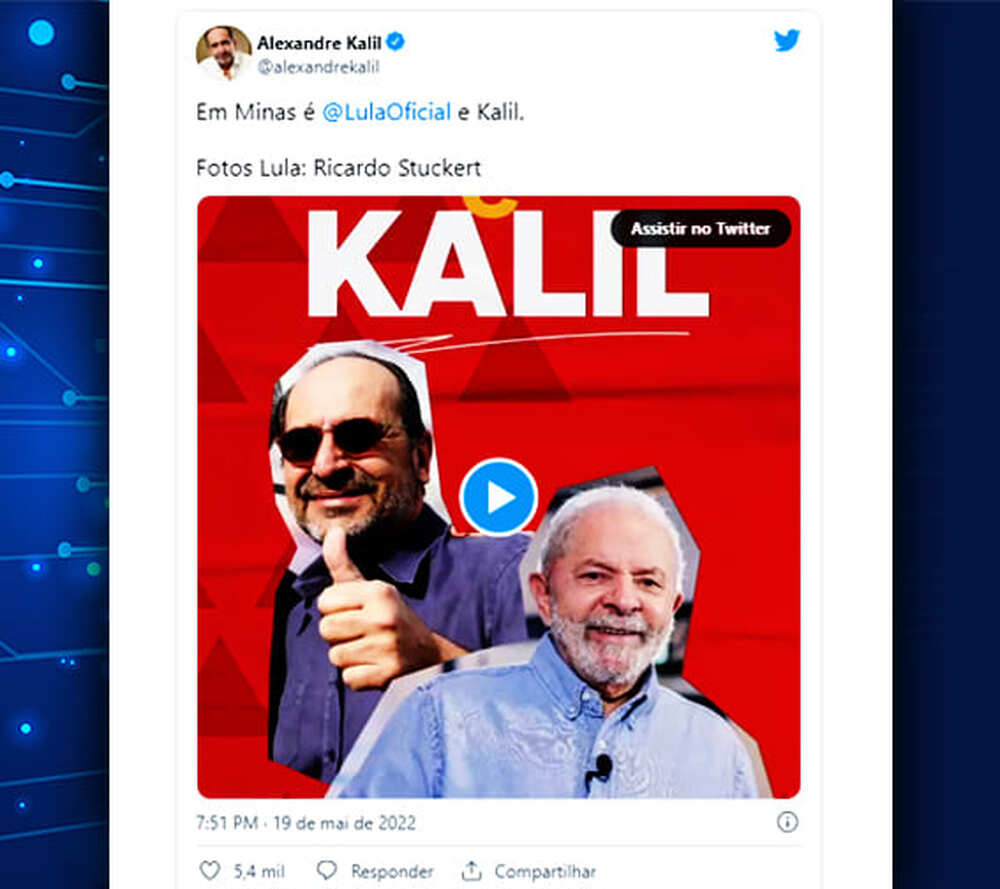
Task: Click the Assistir no Twitter button
Action: pos(700,228)
